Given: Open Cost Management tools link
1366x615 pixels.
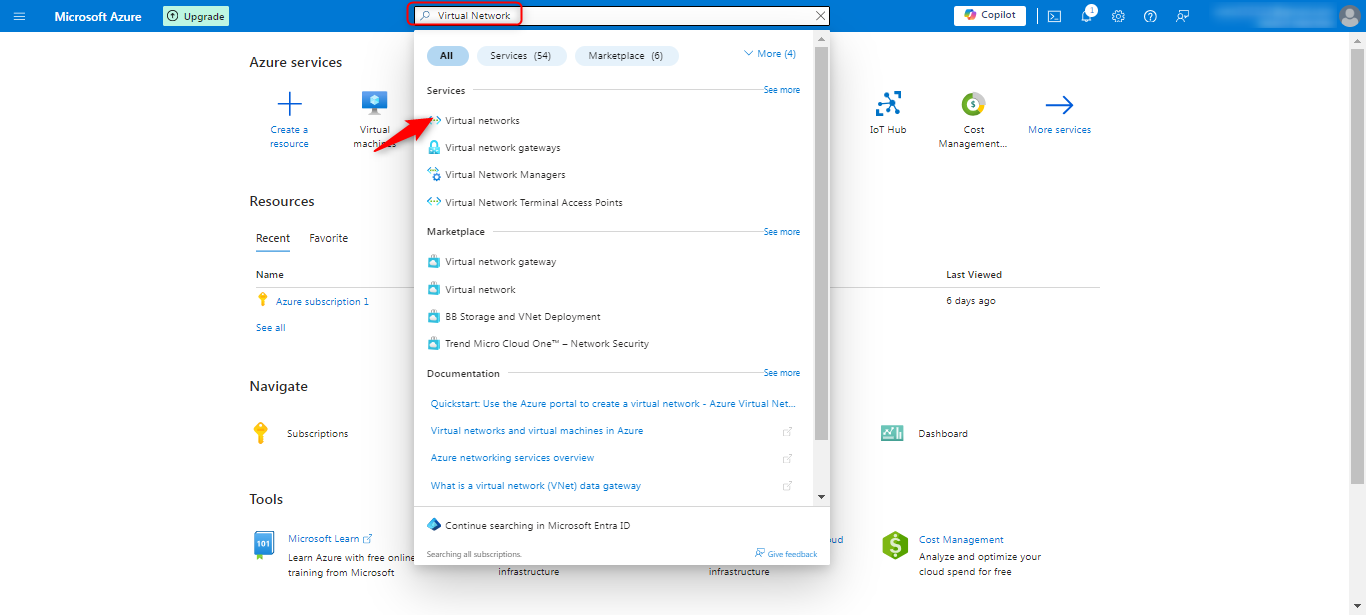Looking at the screenshot, I should [x=961, y=540].
